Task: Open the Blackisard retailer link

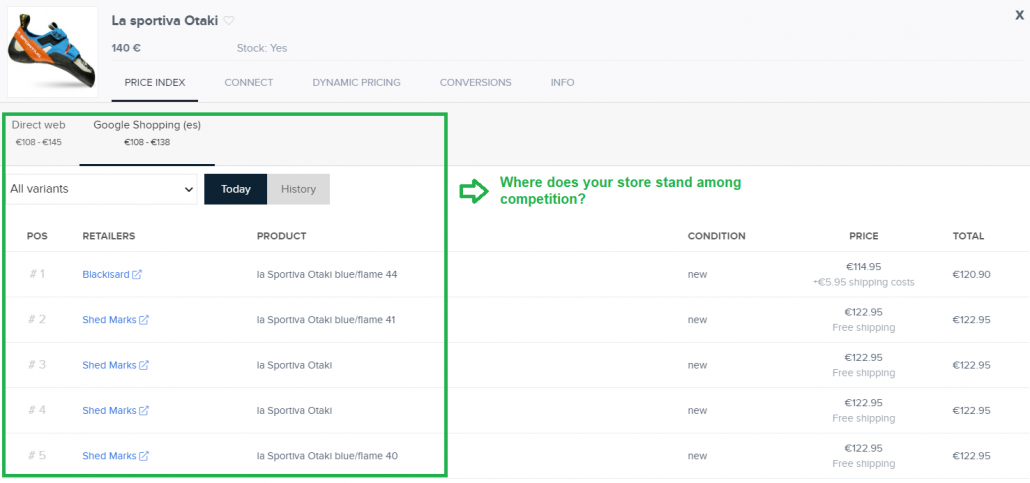Action: coord(106,275)
